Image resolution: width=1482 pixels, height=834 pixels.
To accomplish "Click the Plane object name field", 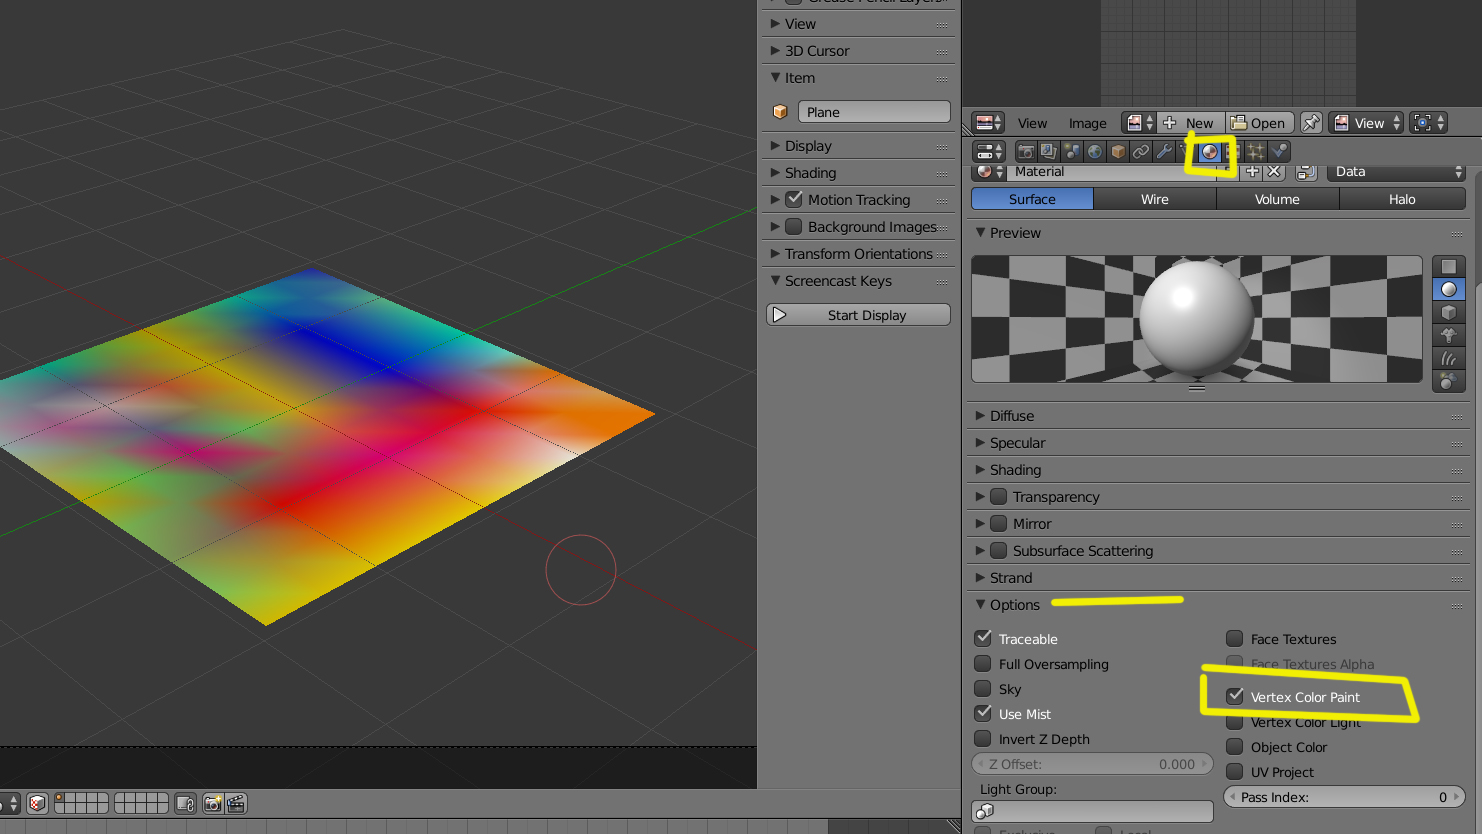I will tap(873, 112).
